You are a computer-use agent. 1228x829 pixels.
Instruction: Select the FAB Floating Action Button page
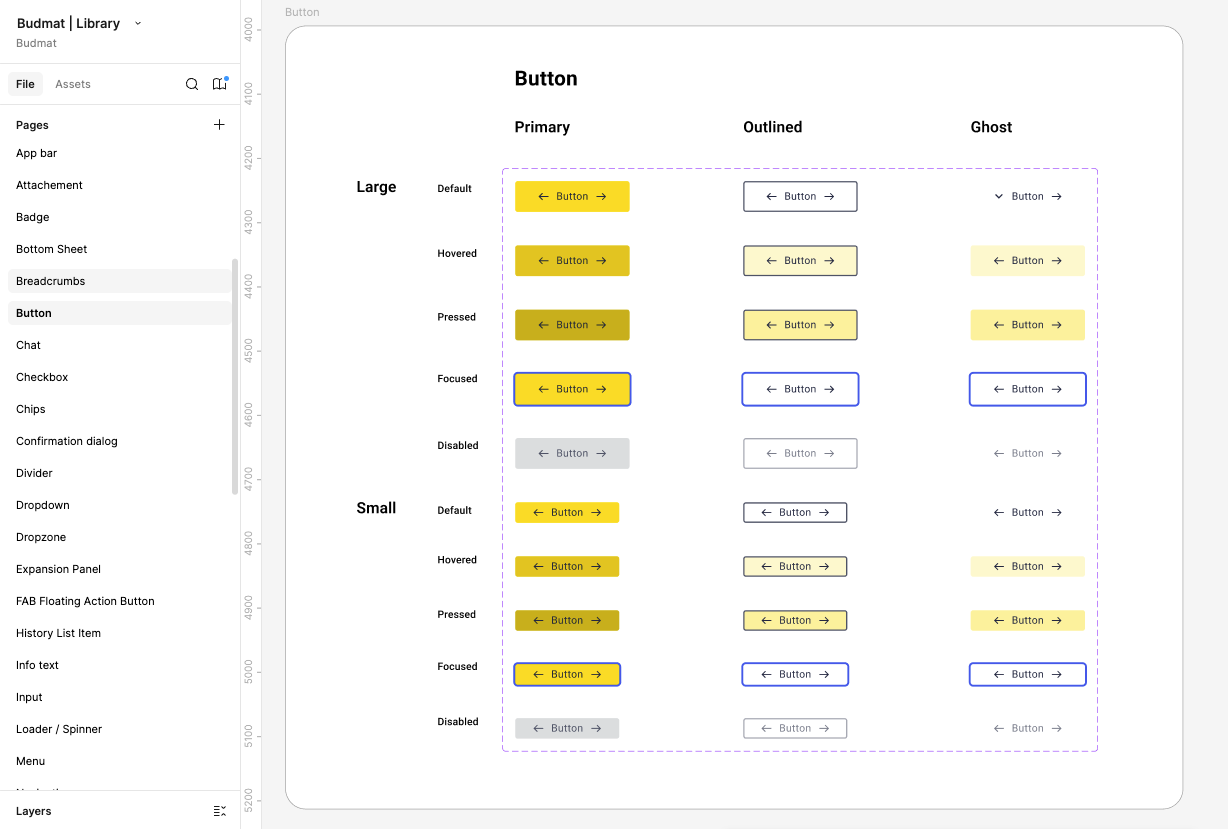coord(85,601)
